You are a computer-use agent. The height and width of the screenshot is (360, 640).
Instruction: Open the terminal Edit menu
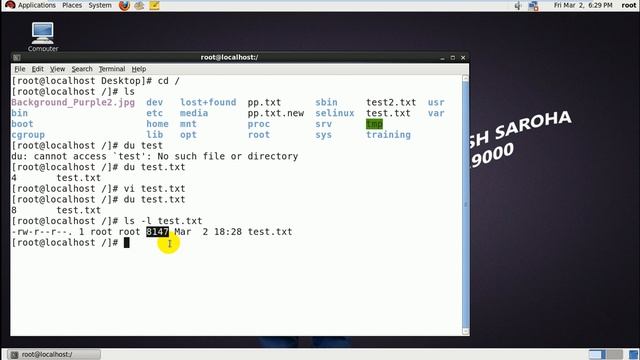click(38, 69)
